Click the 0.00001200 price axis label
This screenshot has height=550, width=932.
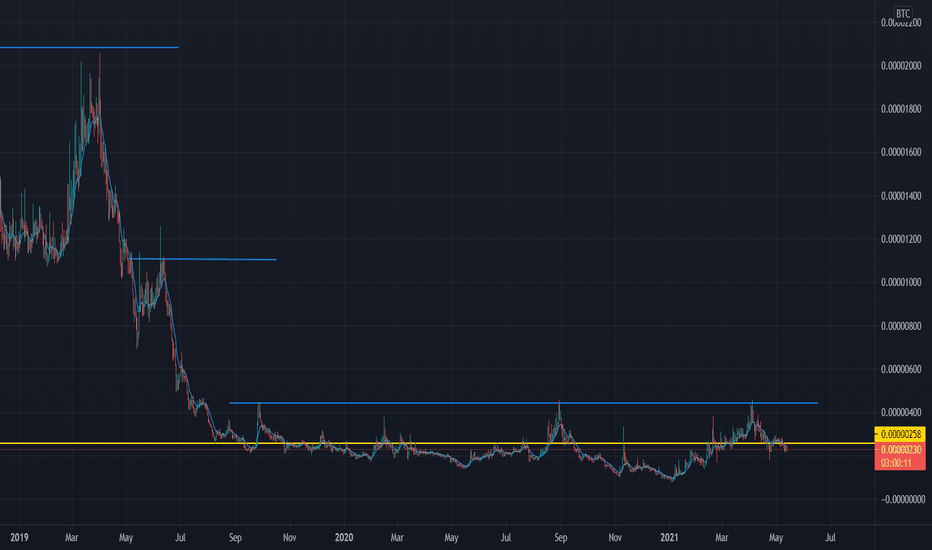point(901,239)
